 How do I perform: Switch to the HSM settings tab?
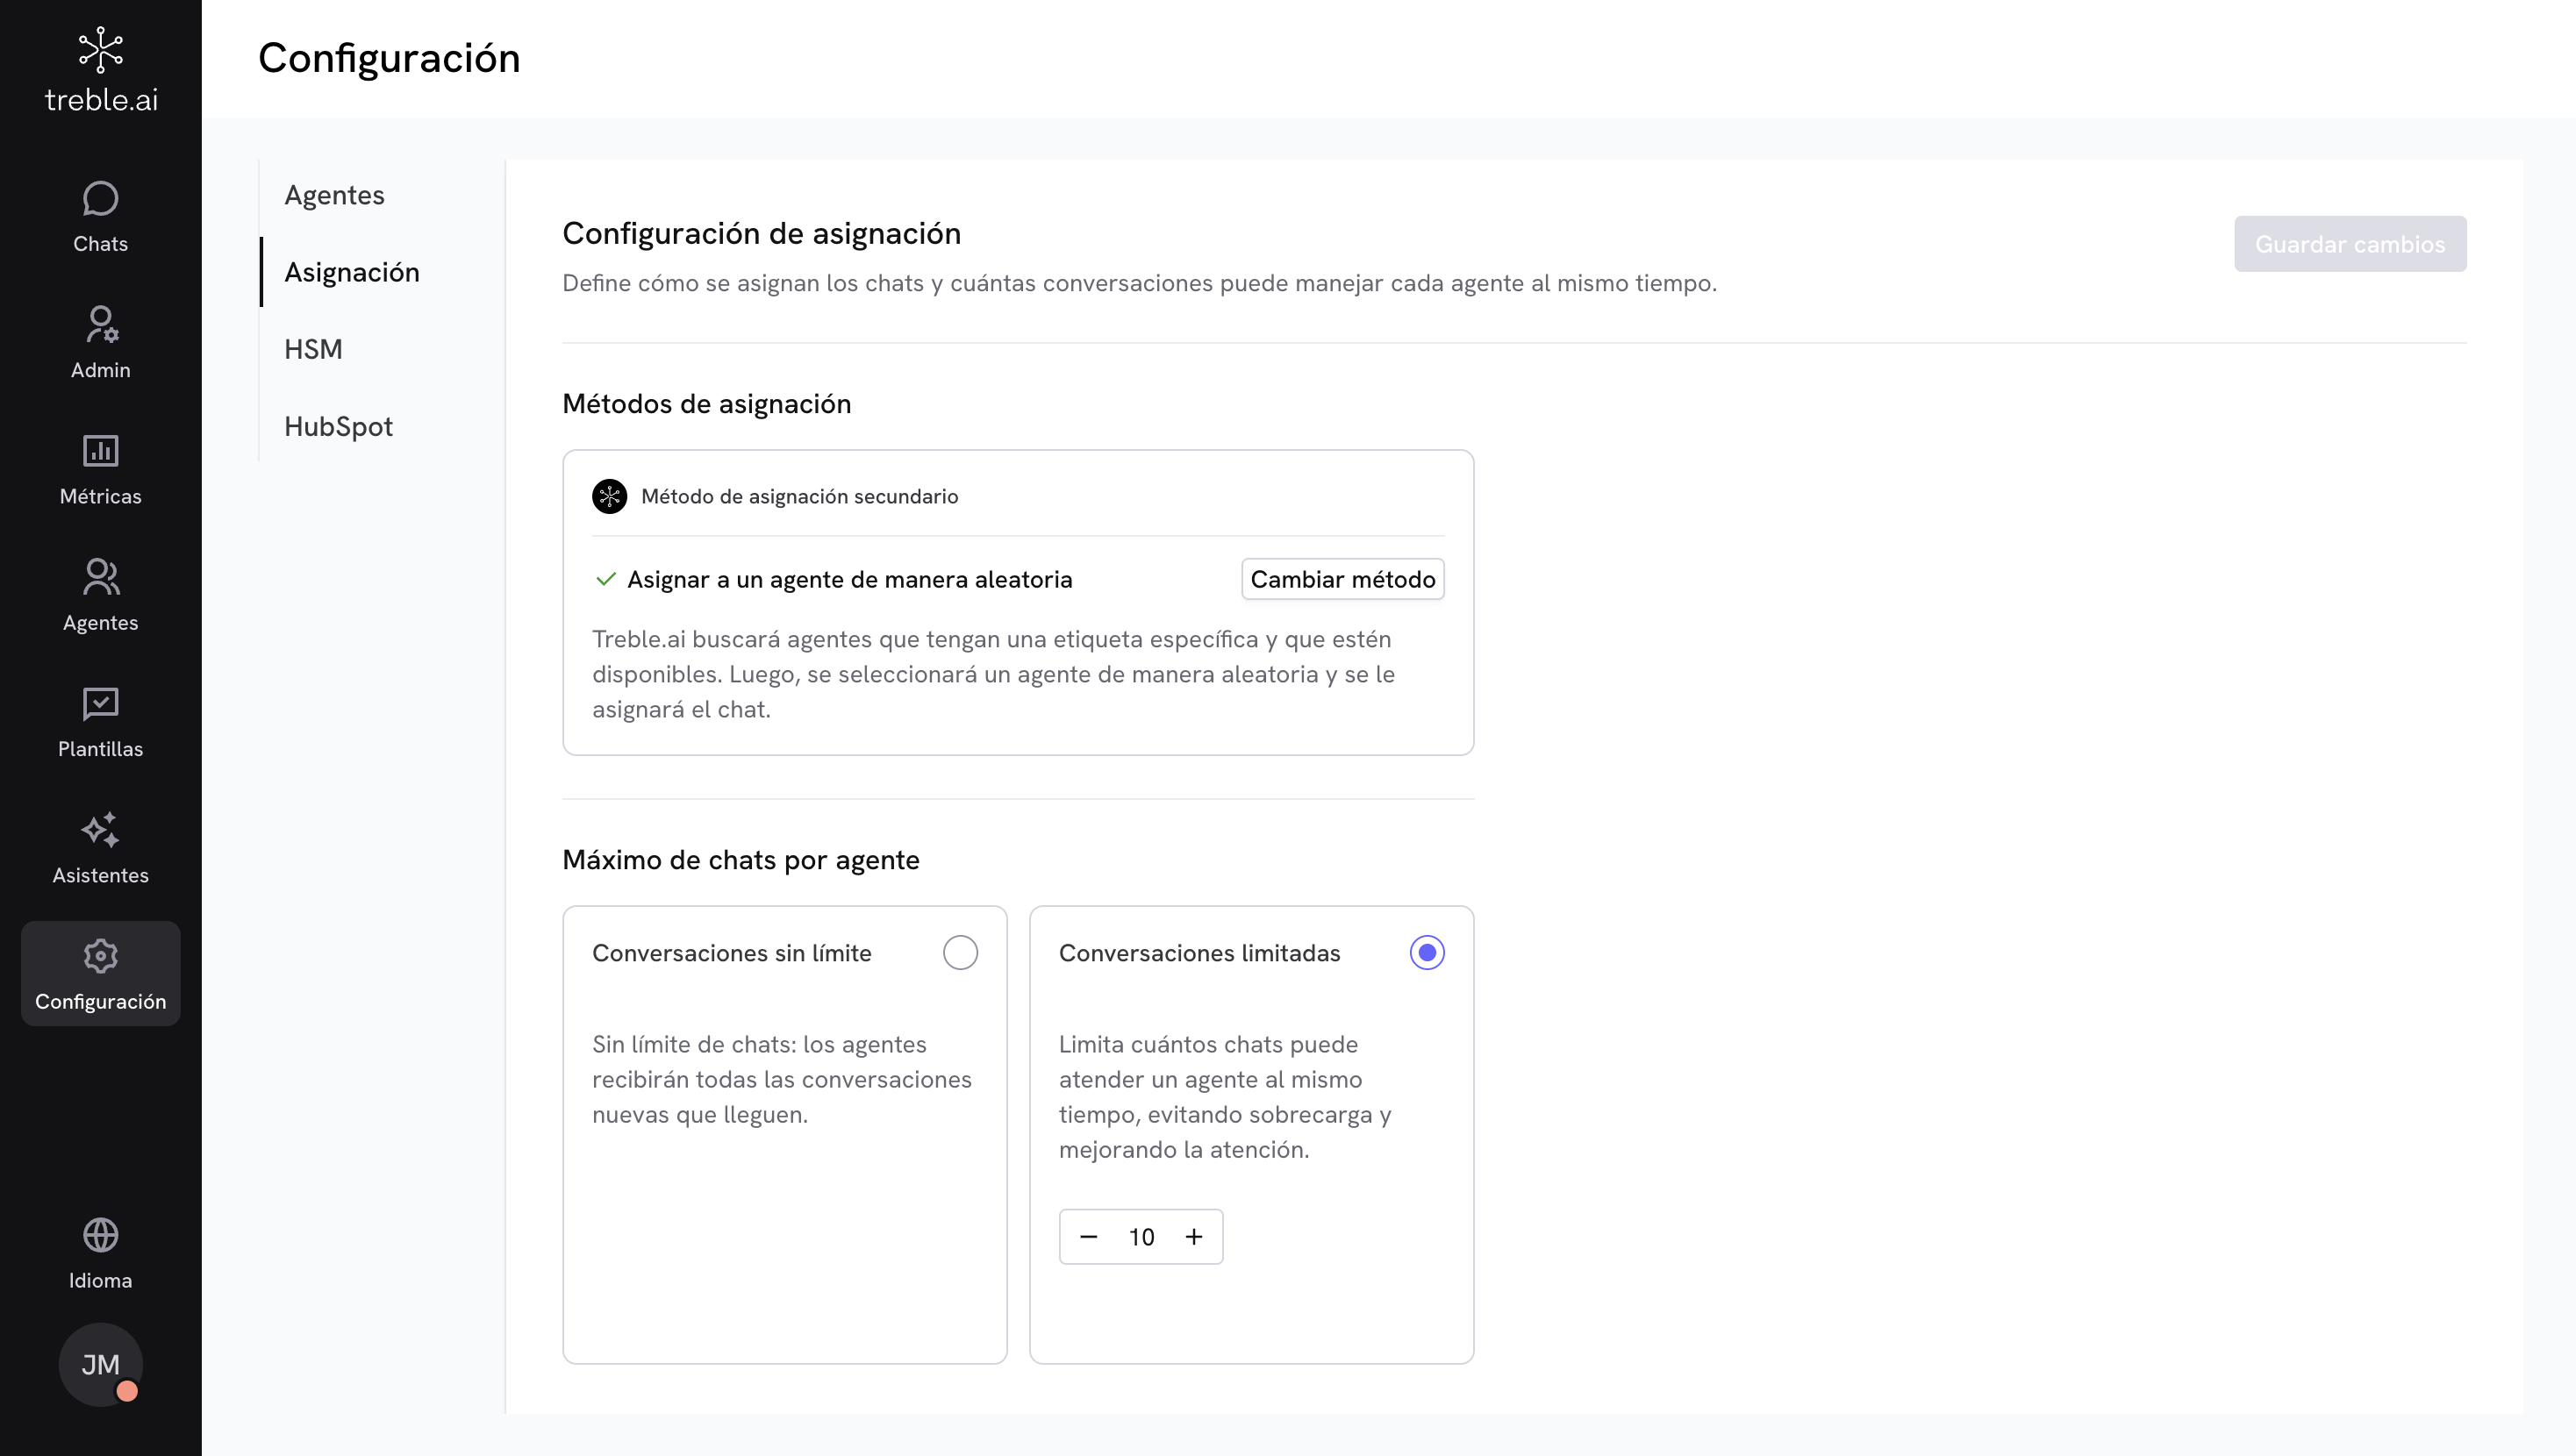(313, 349)
